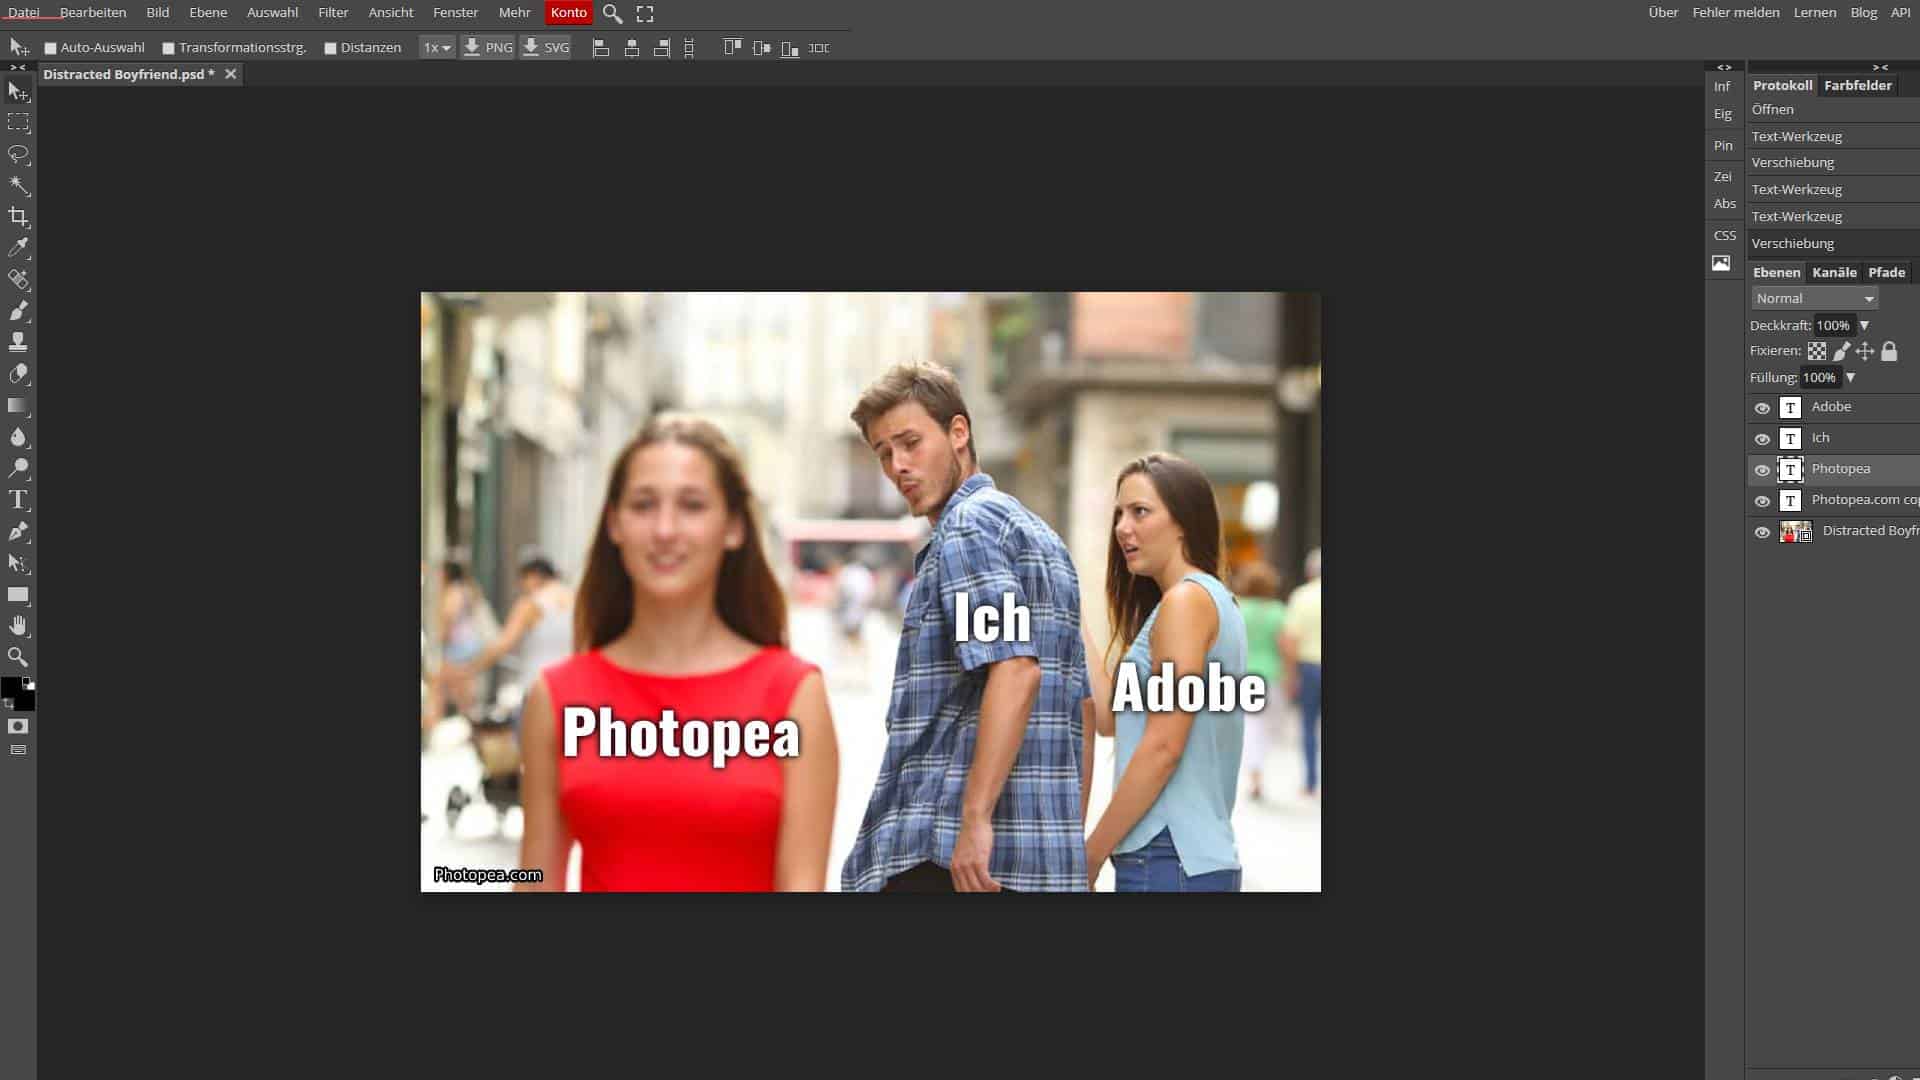Image resolution: width=1920 pixels, height=1080 pixels.
Task: Select the Text tool
Action: click(18, 500)
